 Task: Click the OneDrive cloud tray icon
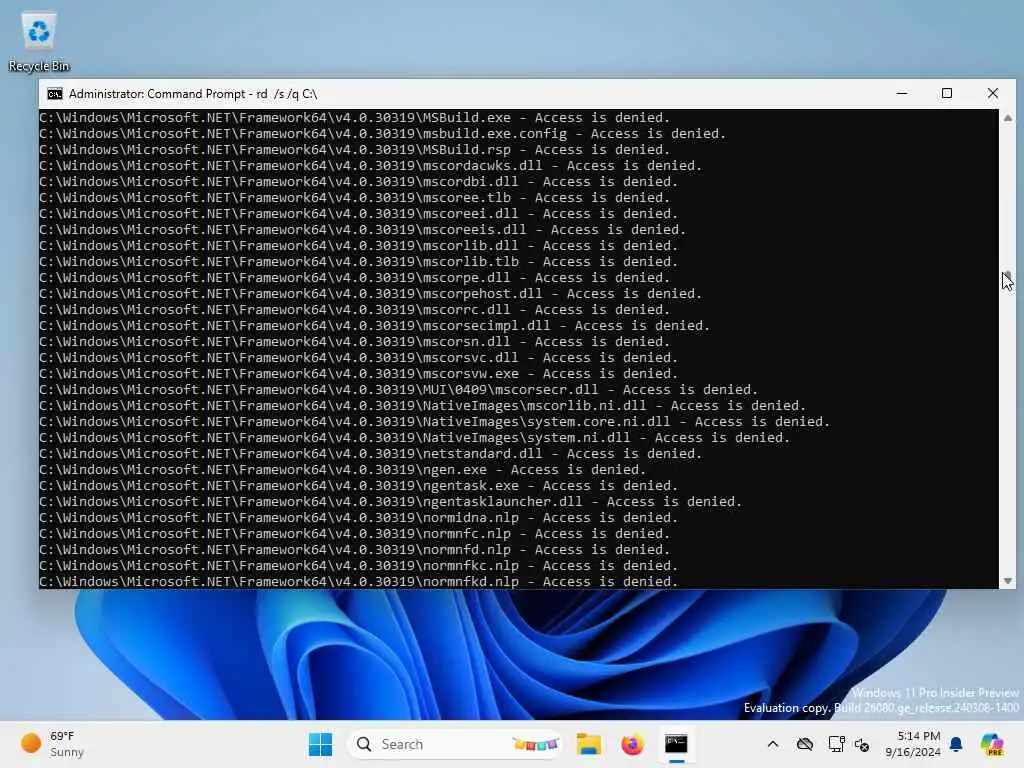(x=805, y=744)
